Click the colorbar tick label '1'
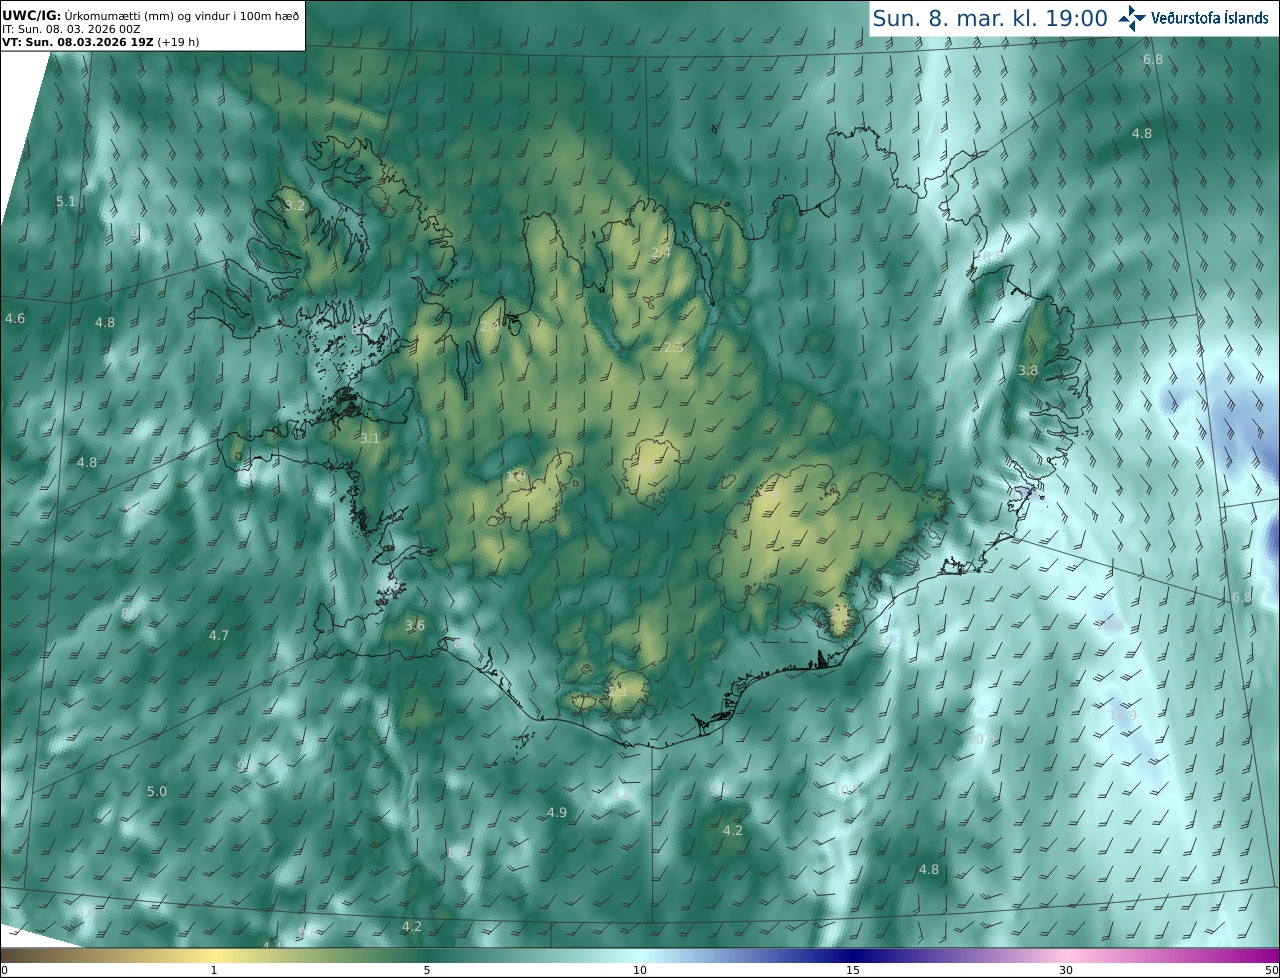 pyautogui.click(x=214, y=970)
